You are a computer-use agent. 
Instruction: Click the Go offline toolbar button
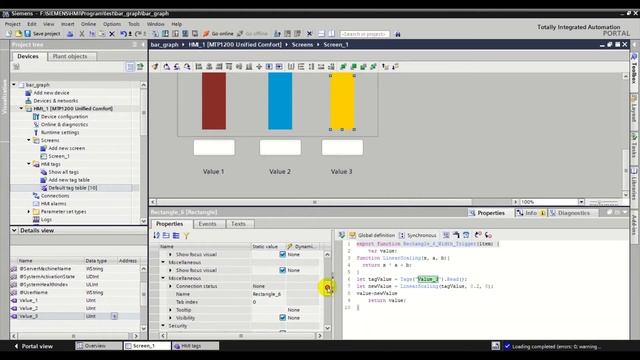click(252, 34)
